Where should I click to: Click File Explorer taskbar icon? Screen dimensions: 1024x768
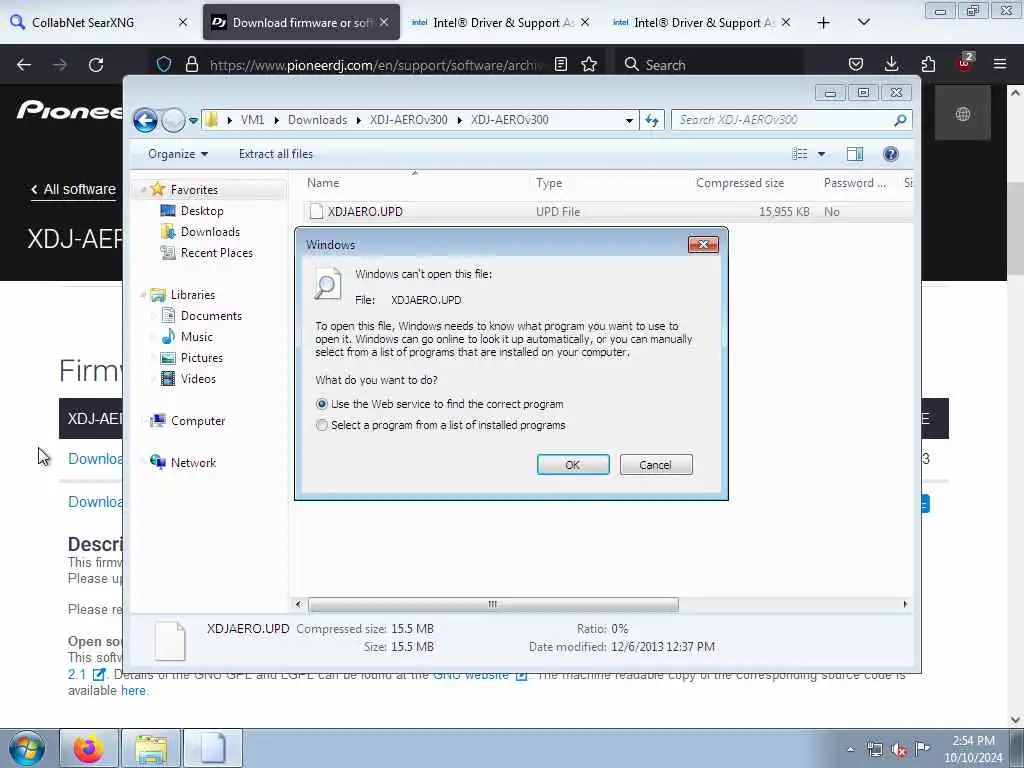[x=151, y=748]
